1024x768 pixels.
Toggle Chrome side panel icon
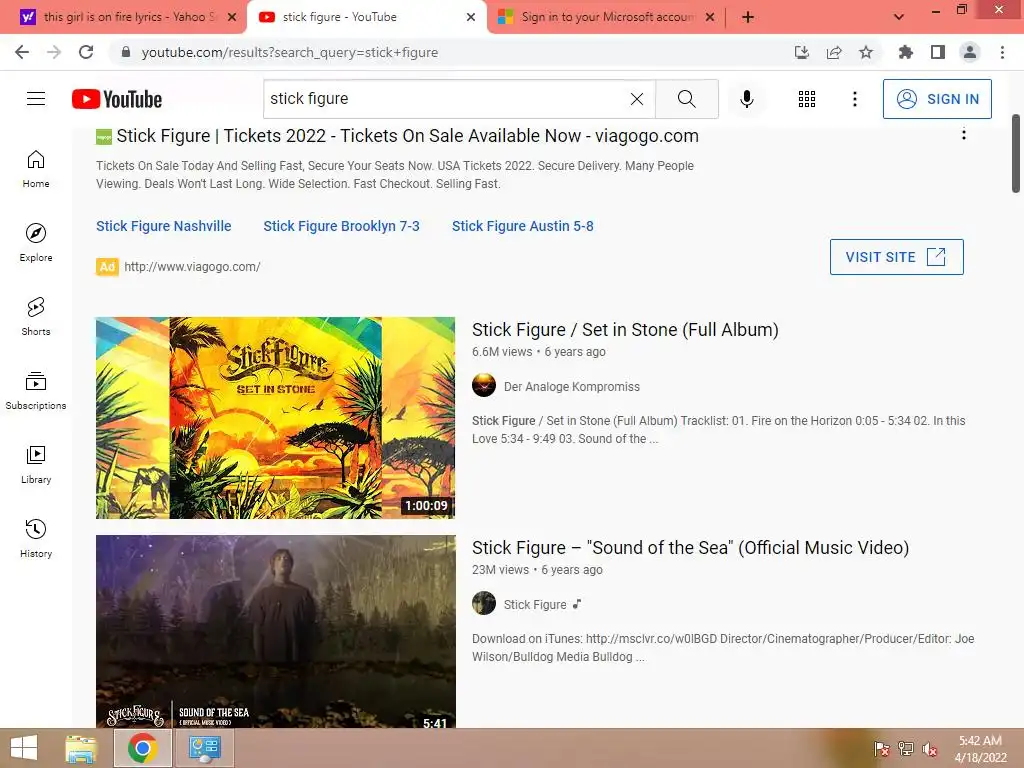[x=937, y=52]
